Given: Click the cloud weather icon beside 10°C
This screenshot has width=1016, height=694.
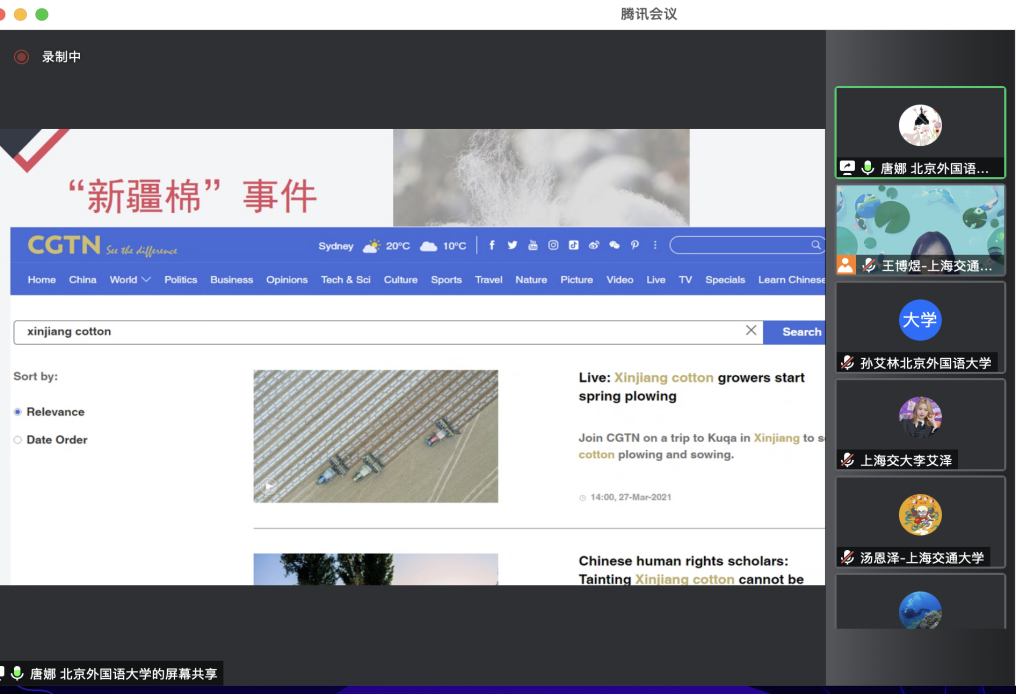Looking at the screenshot, I should pos(428,246).
